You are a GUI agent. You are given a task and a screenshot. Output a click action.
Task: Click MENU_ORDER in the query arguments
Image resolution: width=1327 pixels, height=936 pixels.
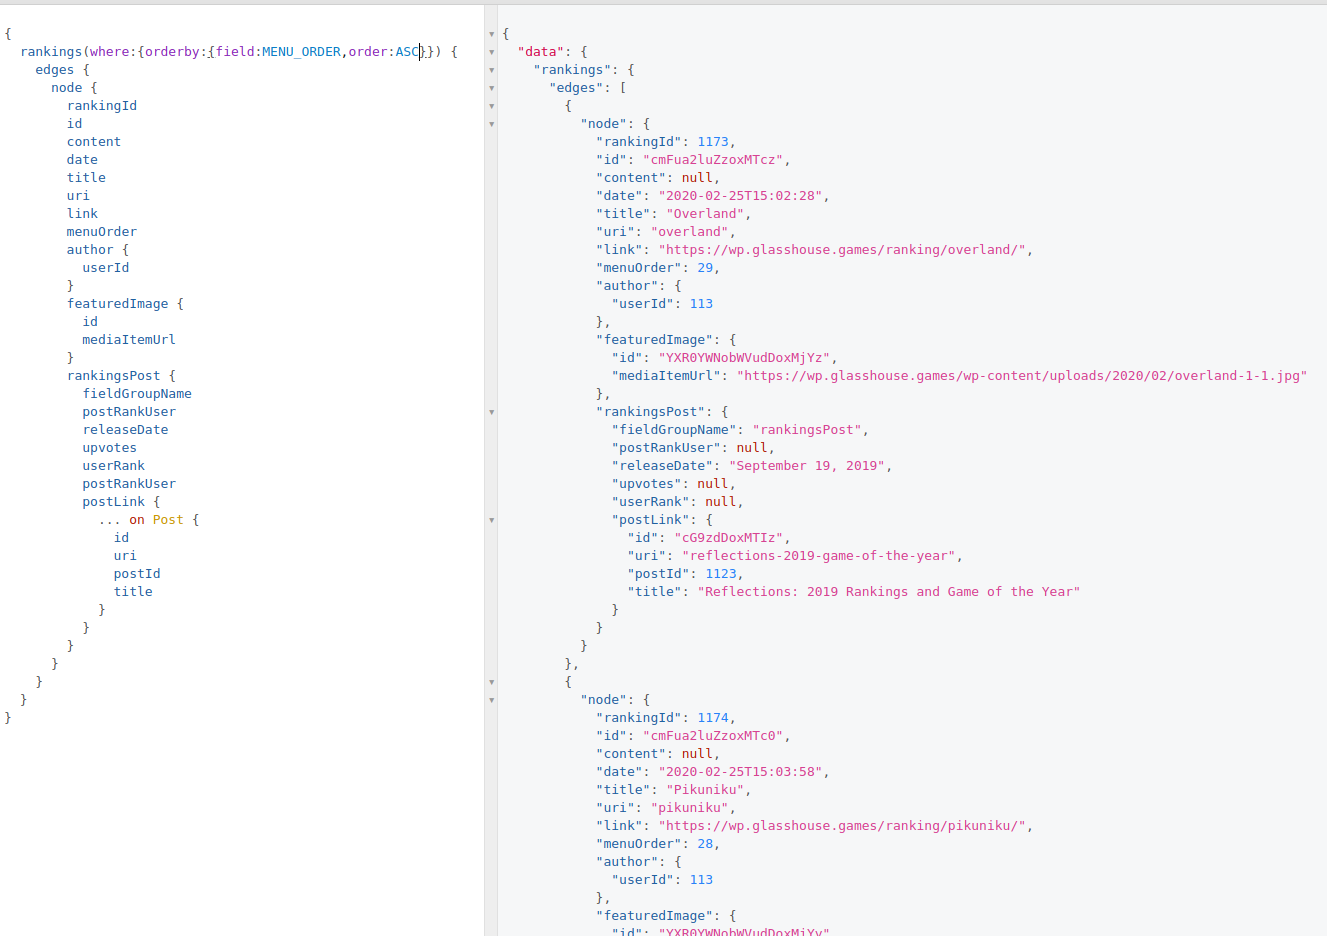pos(301,52)
